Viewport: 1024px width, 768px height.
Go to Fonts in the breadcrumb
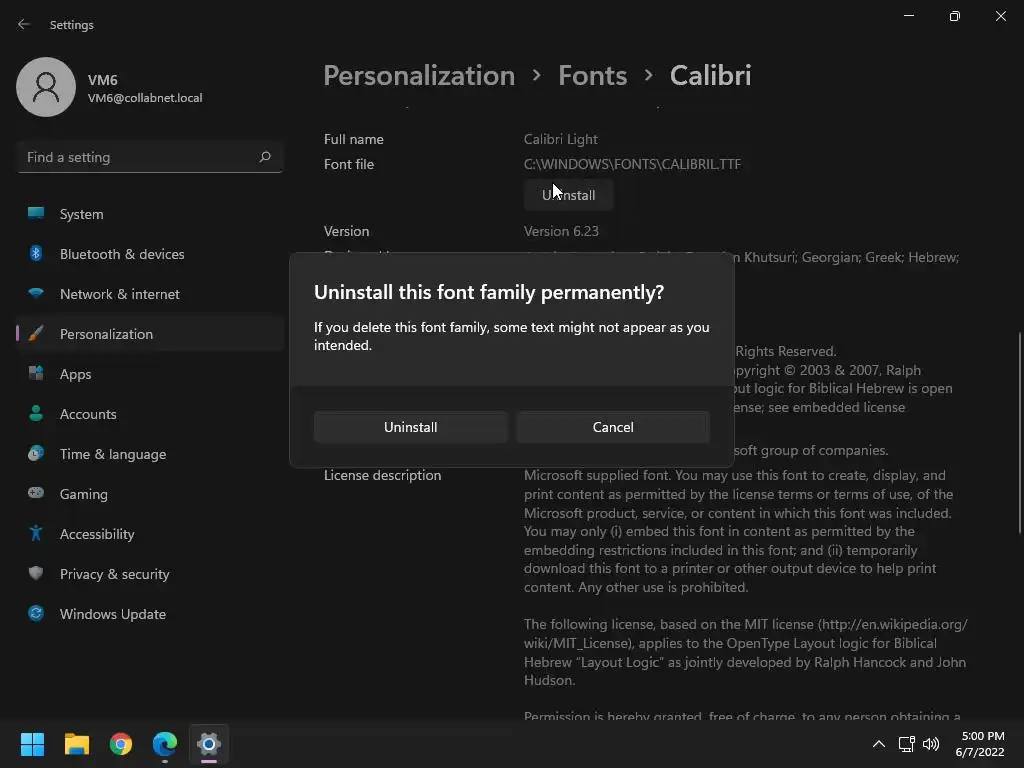coord(592,75)
